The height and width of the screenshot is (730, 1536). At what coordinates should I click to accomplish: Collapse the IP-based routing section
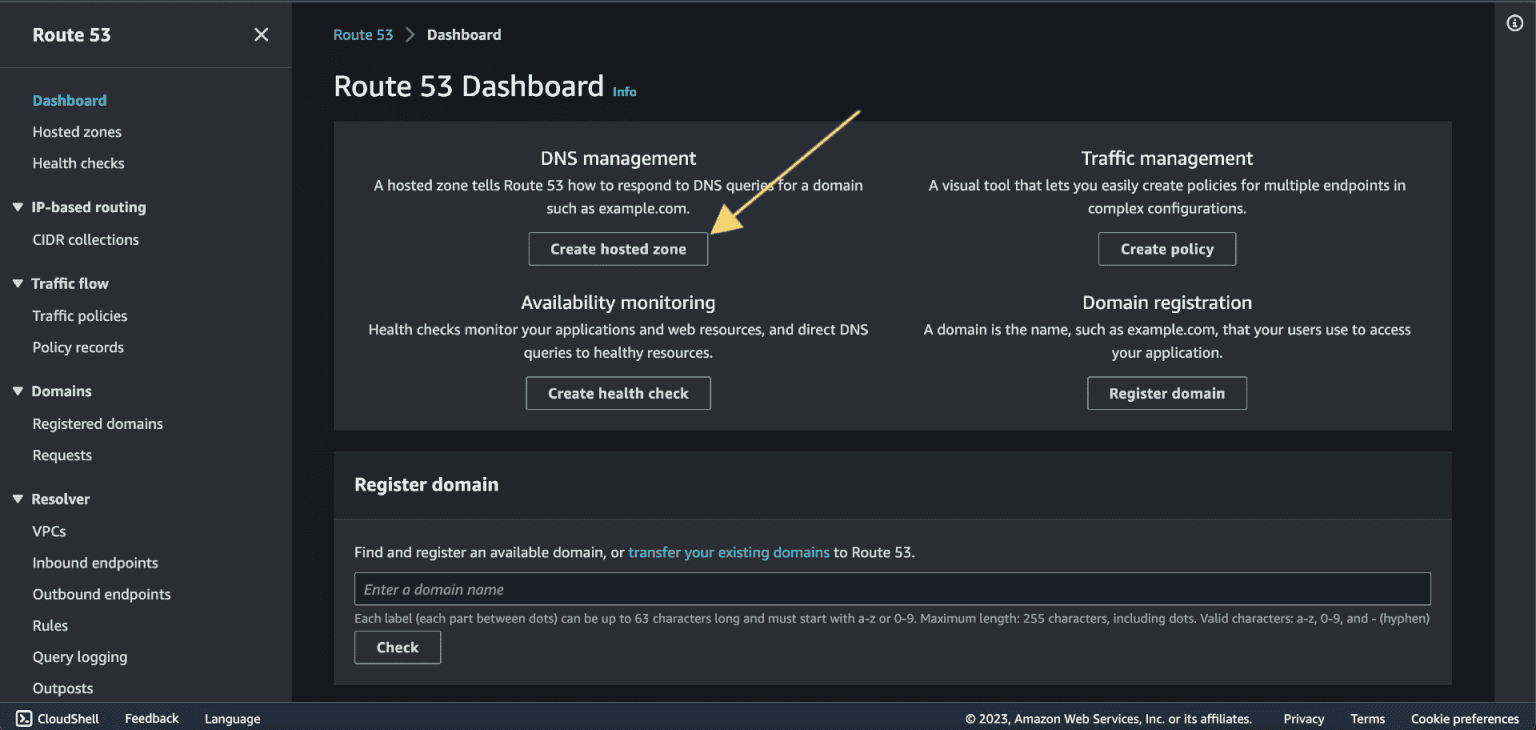pos(17,207)
